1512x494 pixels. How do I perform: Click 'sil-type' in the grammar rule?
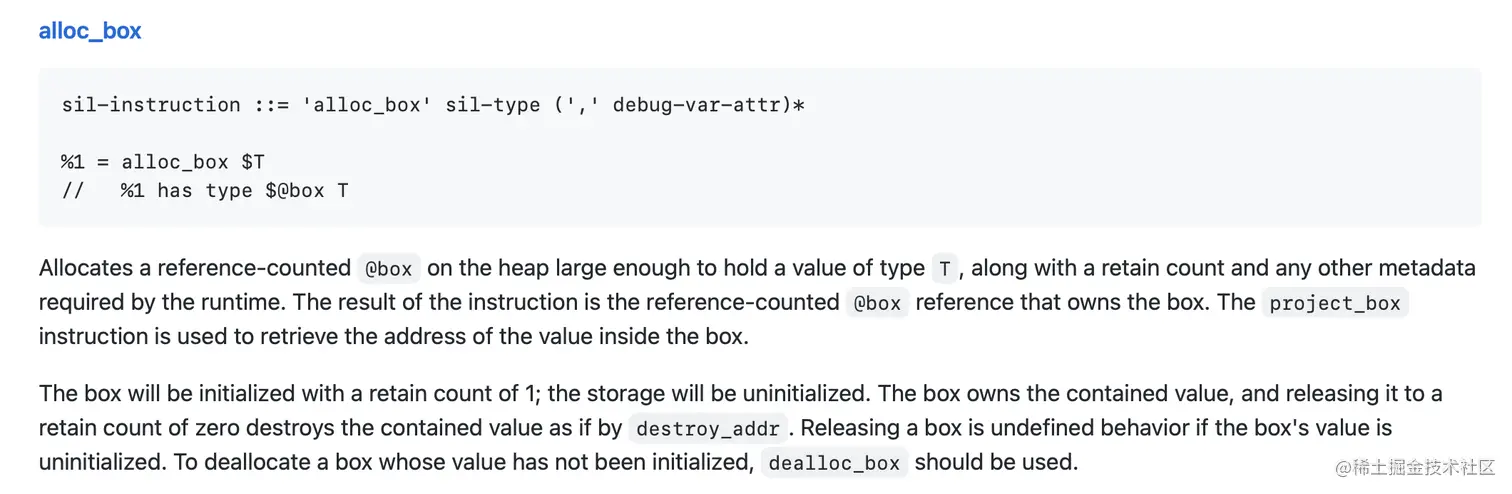(492, 104)
